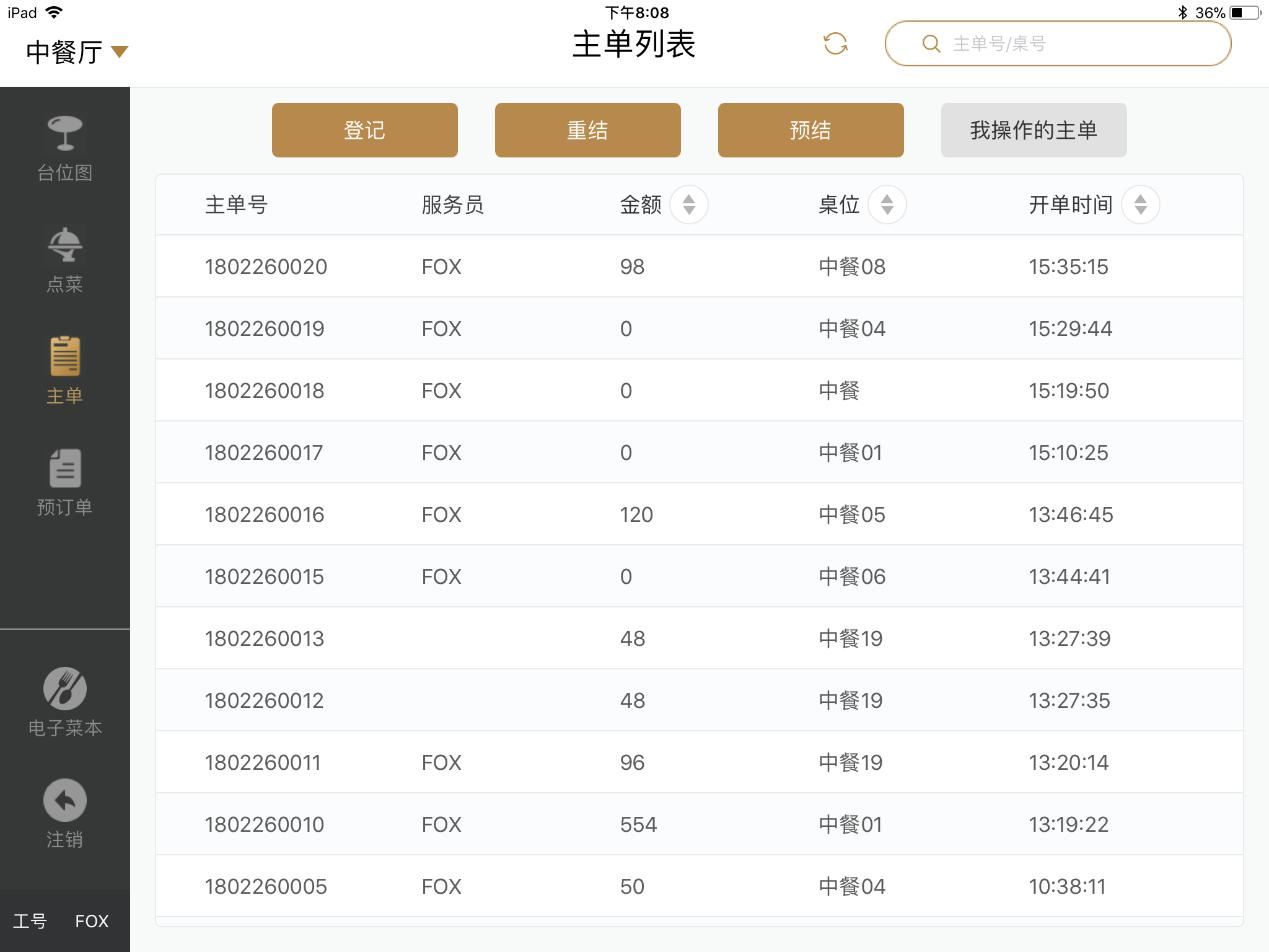Click table 中餐08 cell
Viewport: 1269px width, 952px height.
852,267
